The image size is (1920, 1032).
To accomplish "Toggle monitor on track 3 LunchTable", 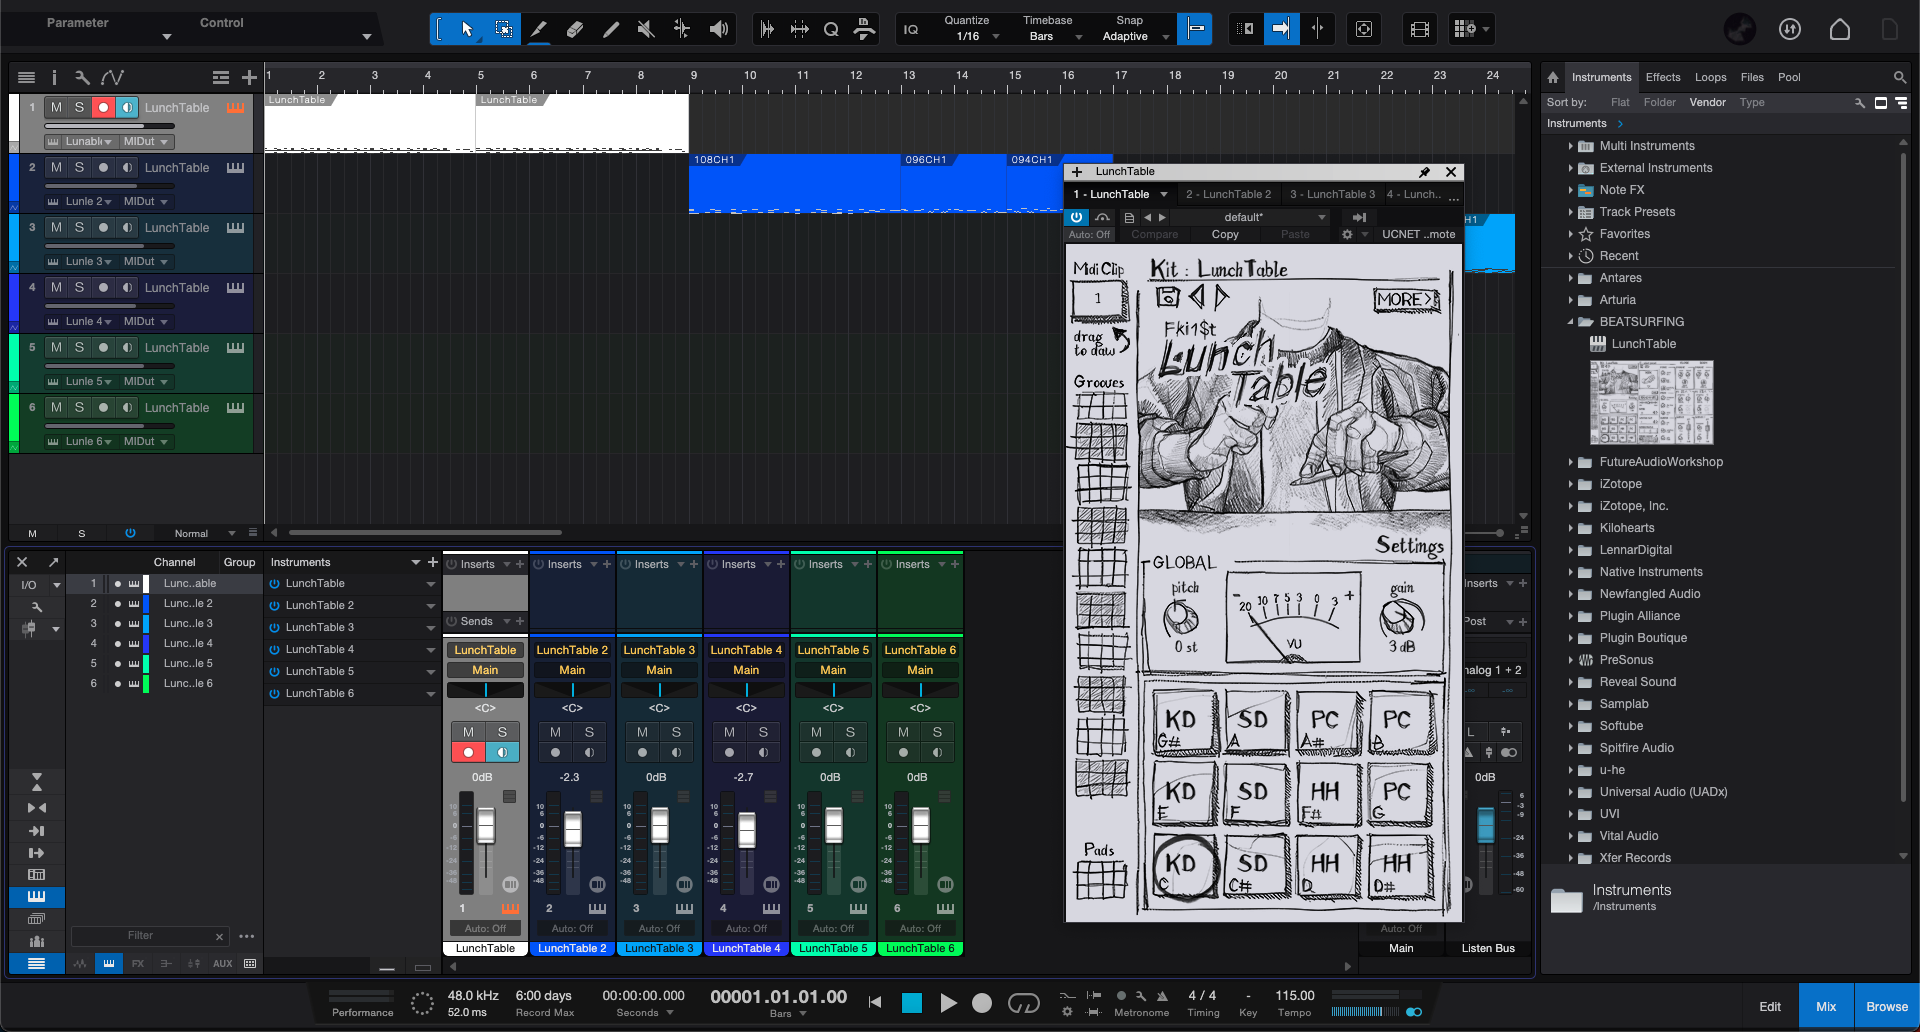I will [127, 227].
